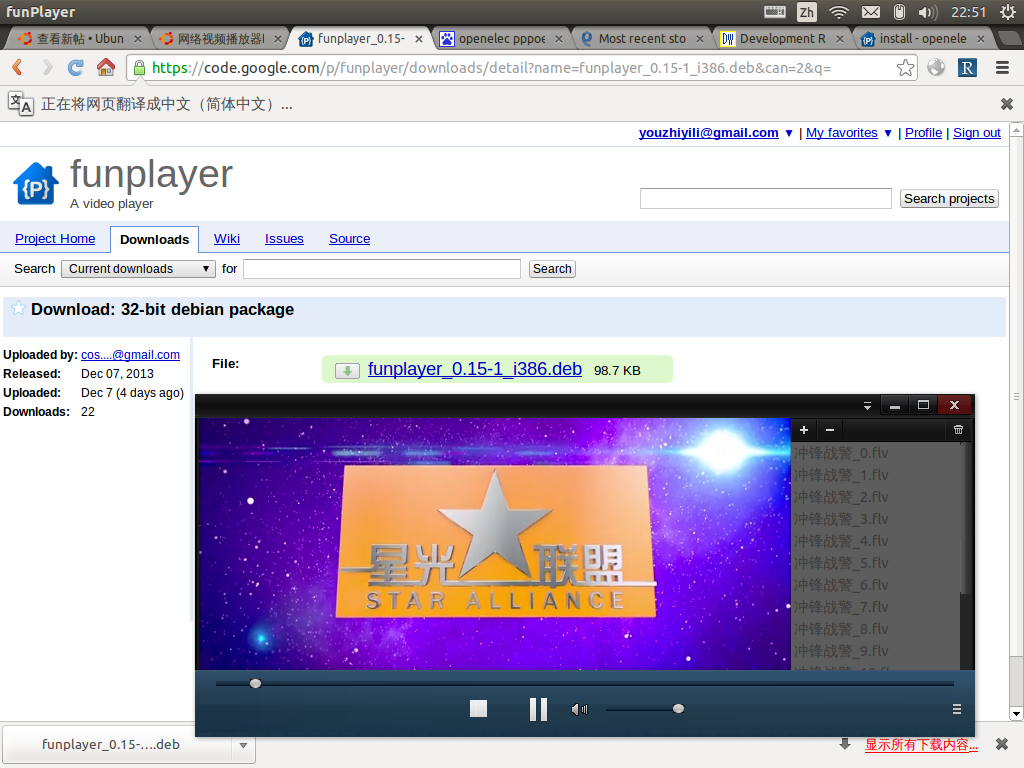Close the funplayer_0.15- browser tab
The height and width of the screenshot is (768, 1024).
[x=419, y=39]
